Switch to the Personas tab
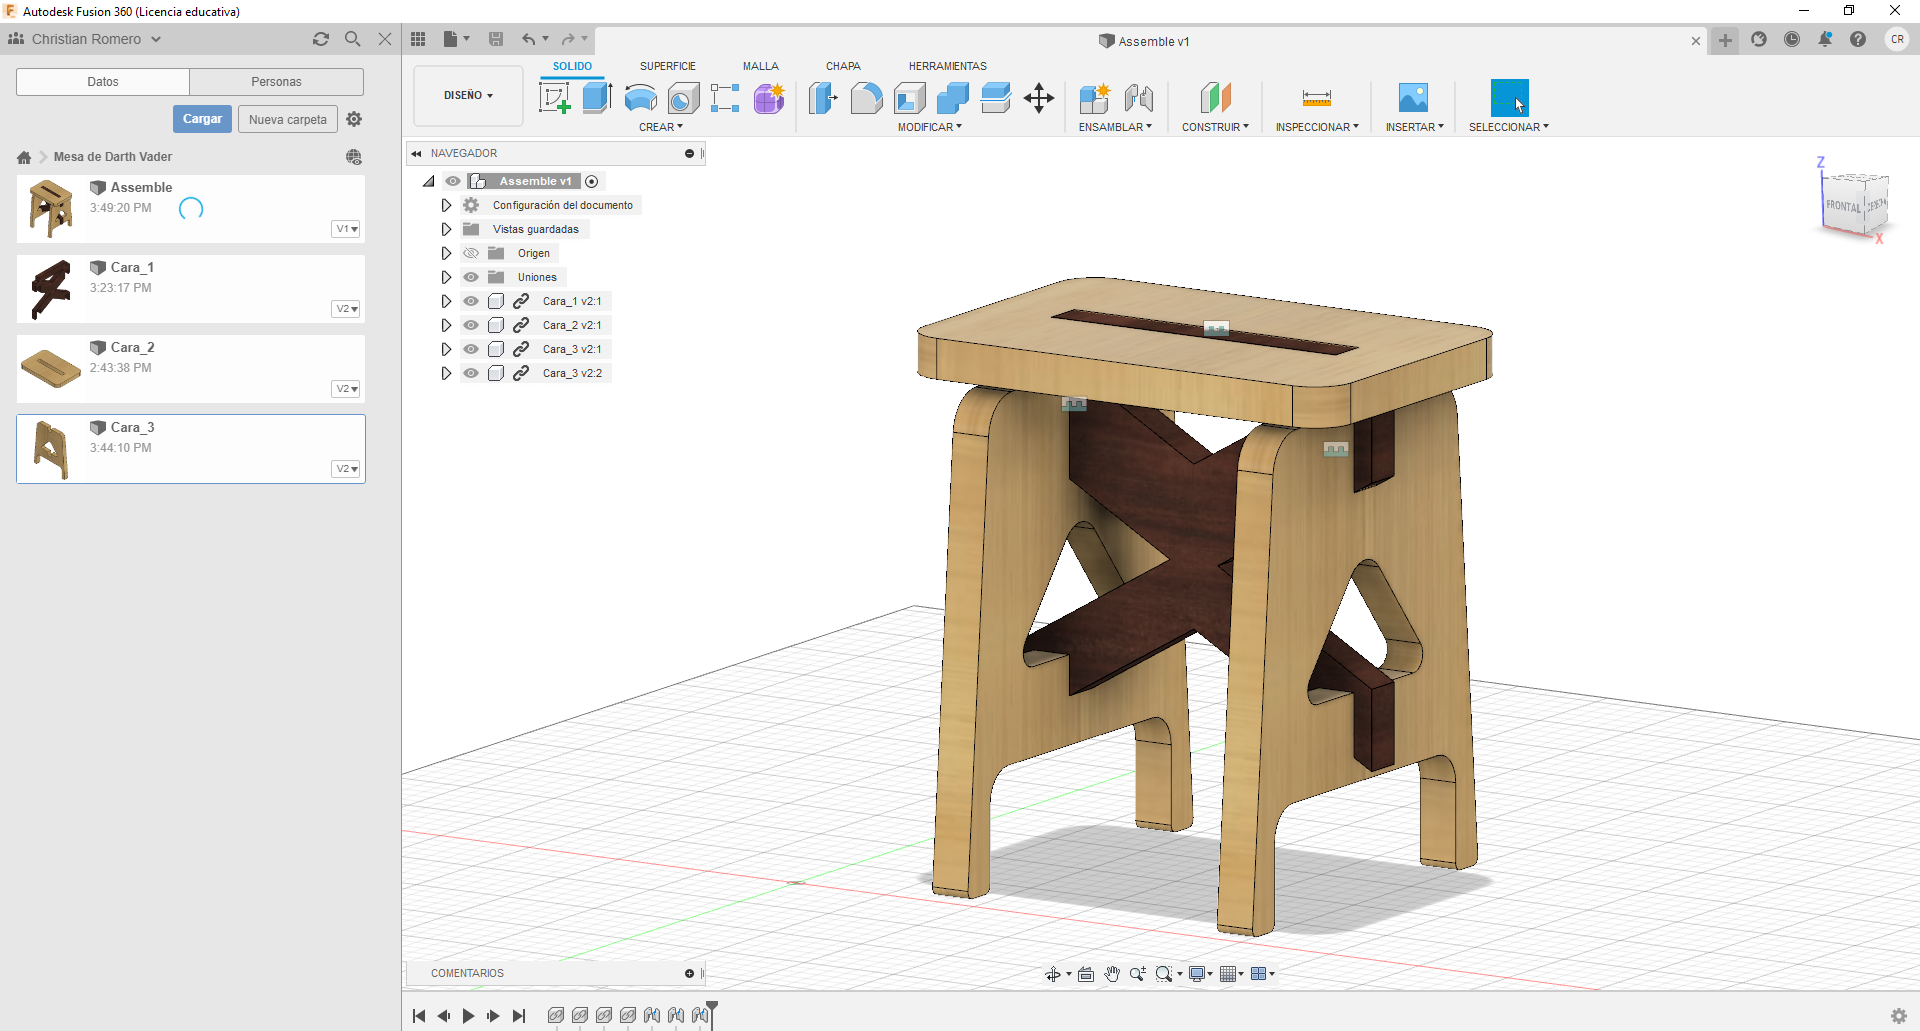1920x1031 pixels. tap(276, 82)
